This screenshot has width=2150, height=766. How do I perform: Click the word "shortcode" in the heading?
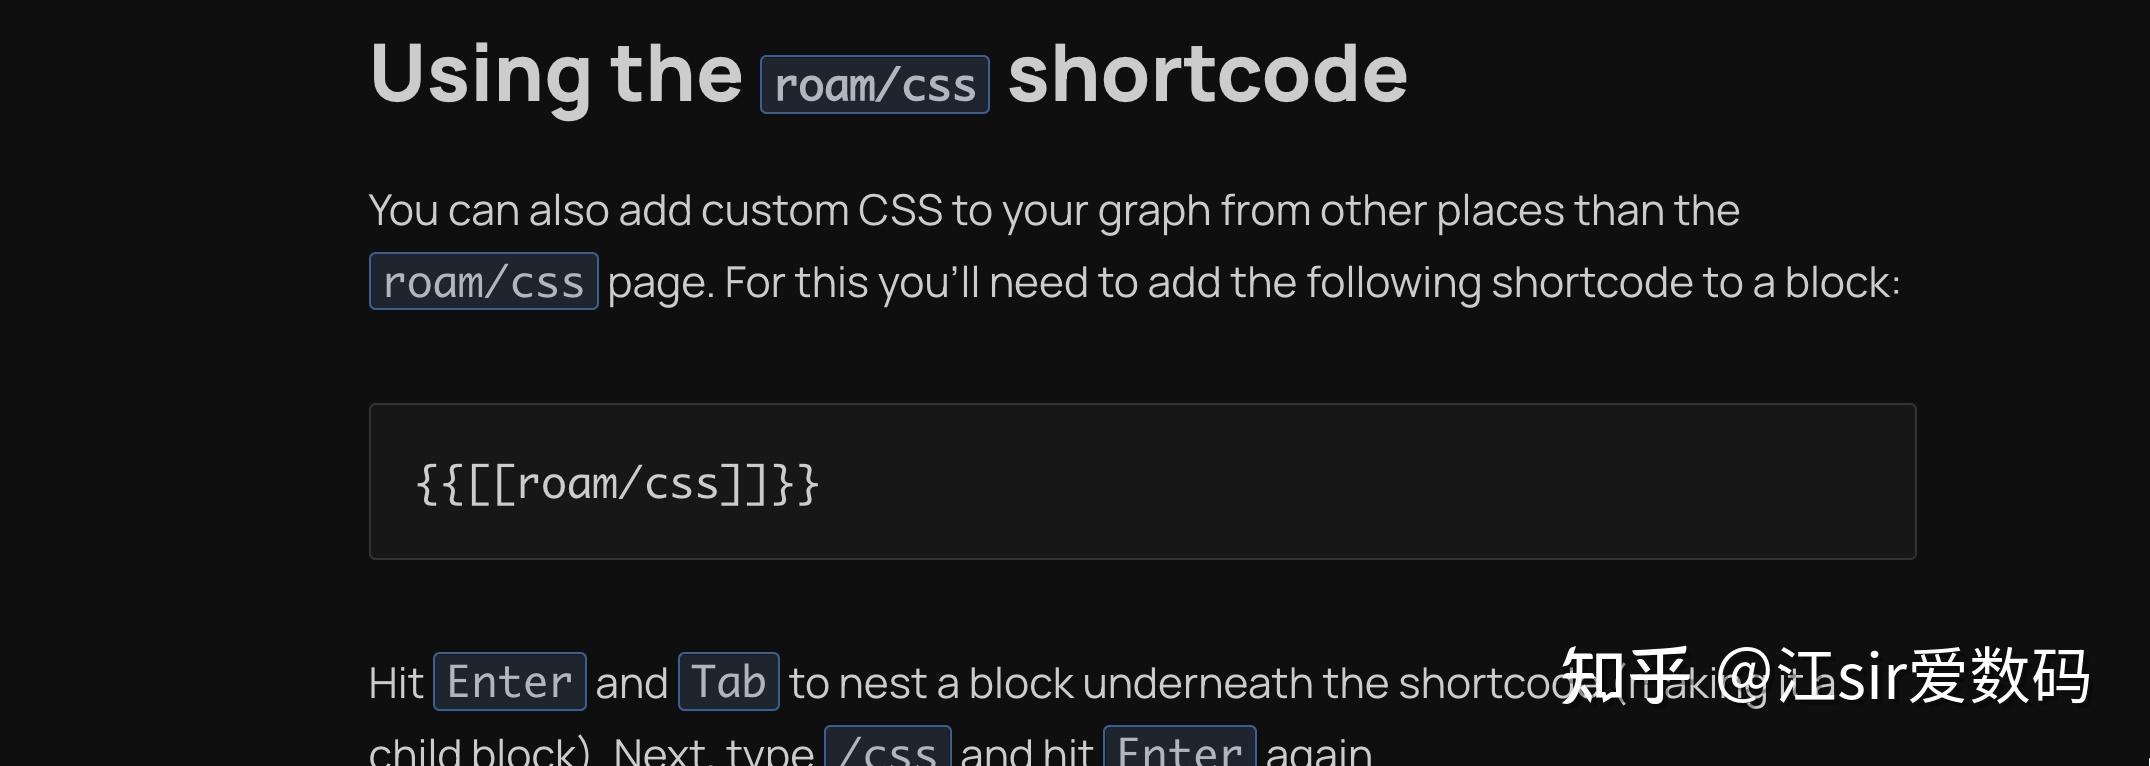coord(1207,74)
